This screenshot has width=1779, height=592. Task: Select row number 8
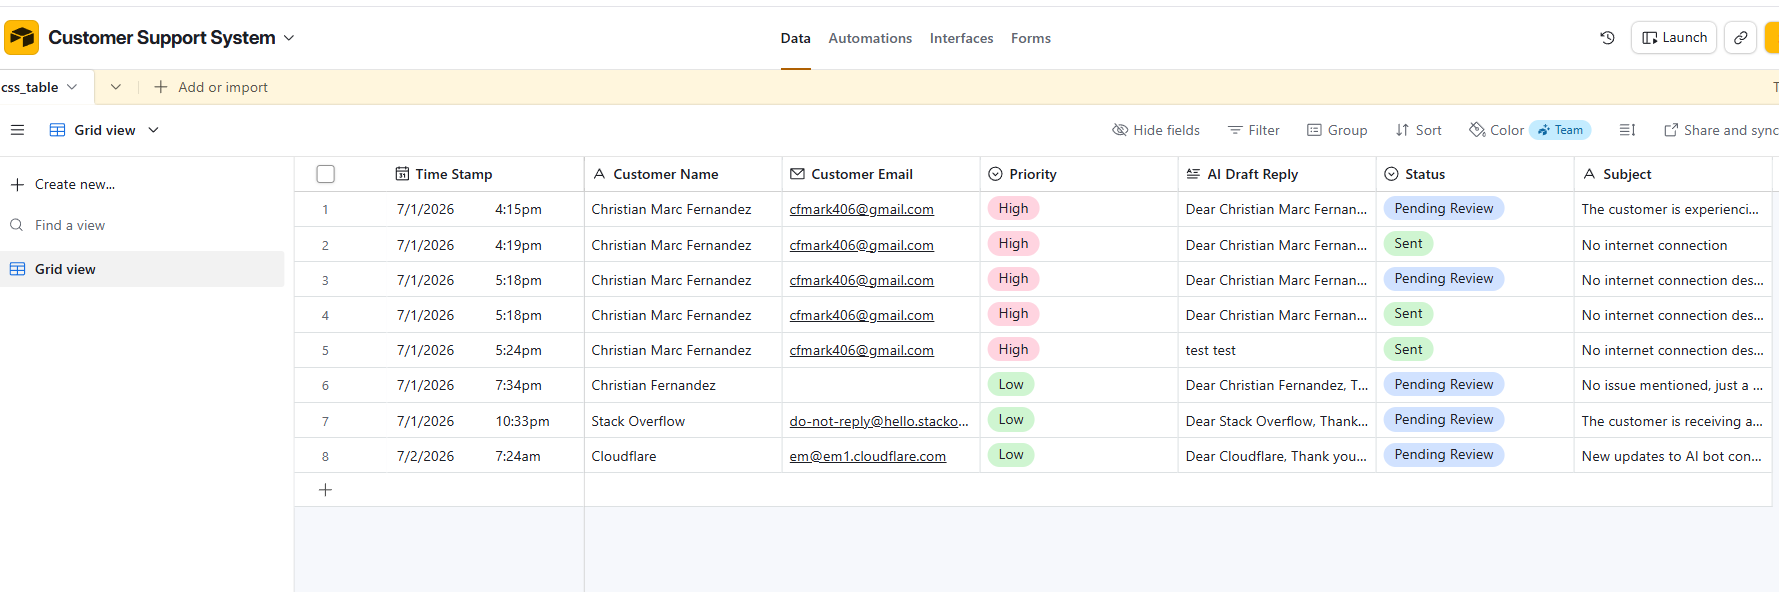pos(325,456)
